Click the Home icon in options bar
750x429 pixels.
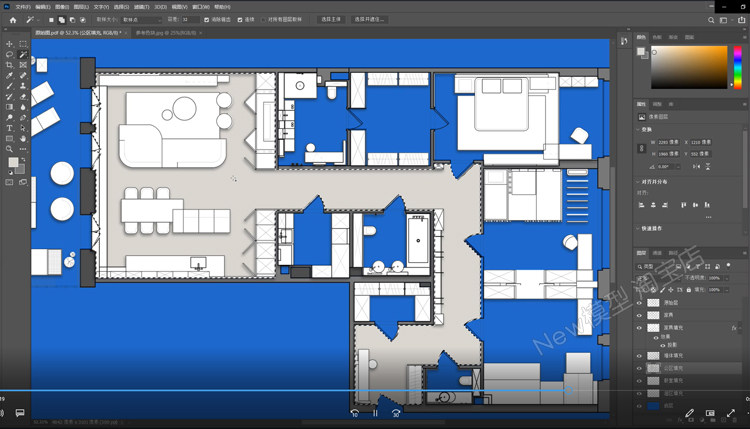click(12, 19)
